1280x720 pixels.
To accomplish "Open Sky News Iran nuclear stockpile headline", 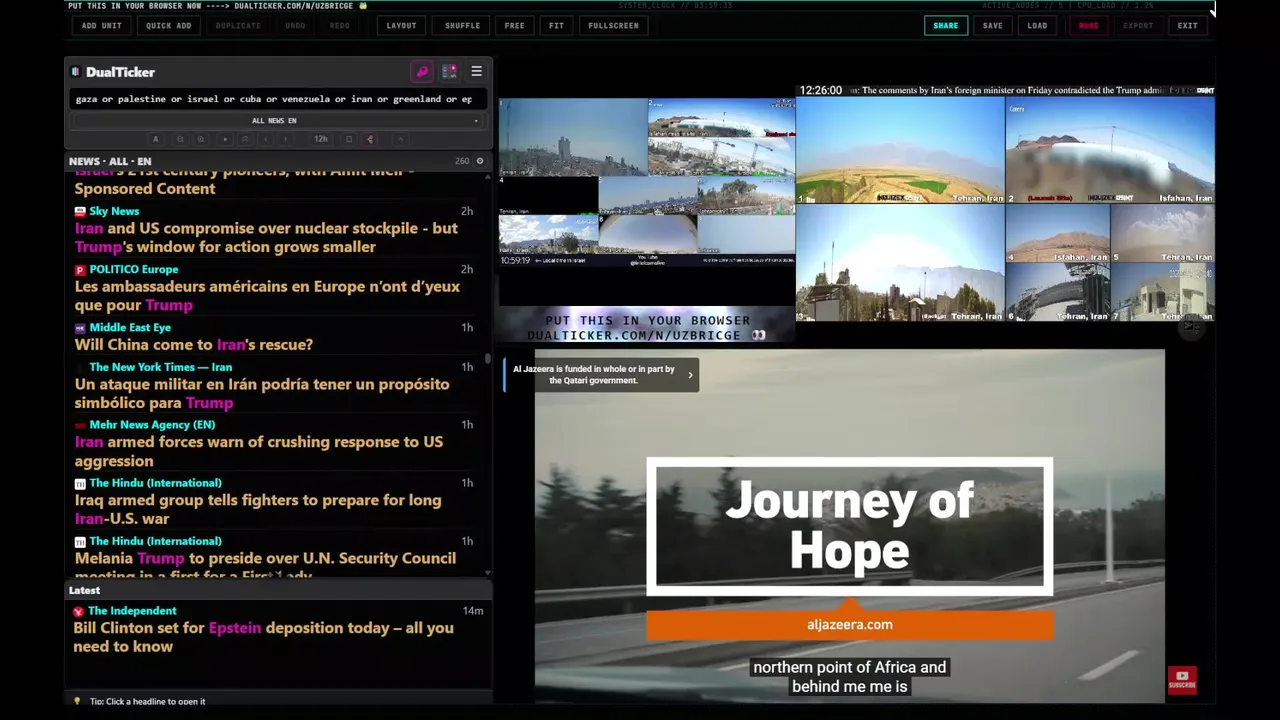I will pos(266,238).
